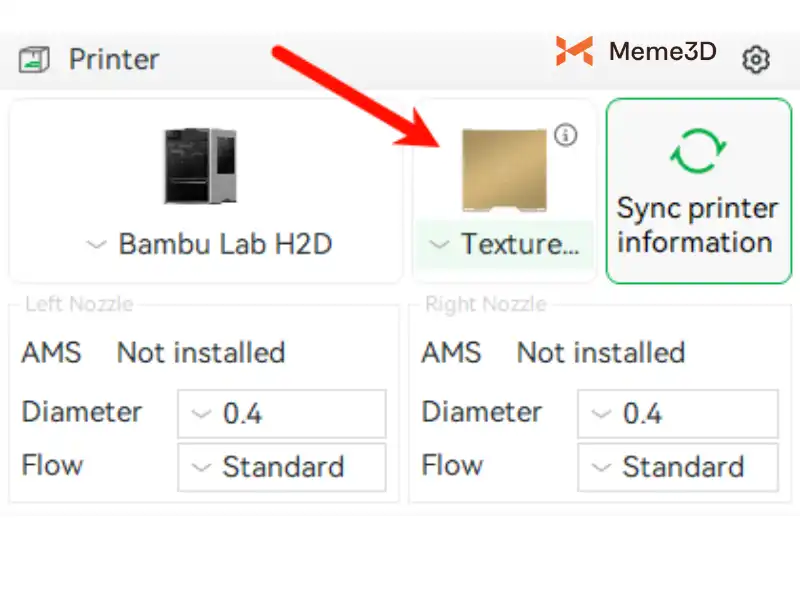Viewport: 800px width, 600px height.
Task: Select the Right Nozzle group label
Action: click(x=484, y=304)
